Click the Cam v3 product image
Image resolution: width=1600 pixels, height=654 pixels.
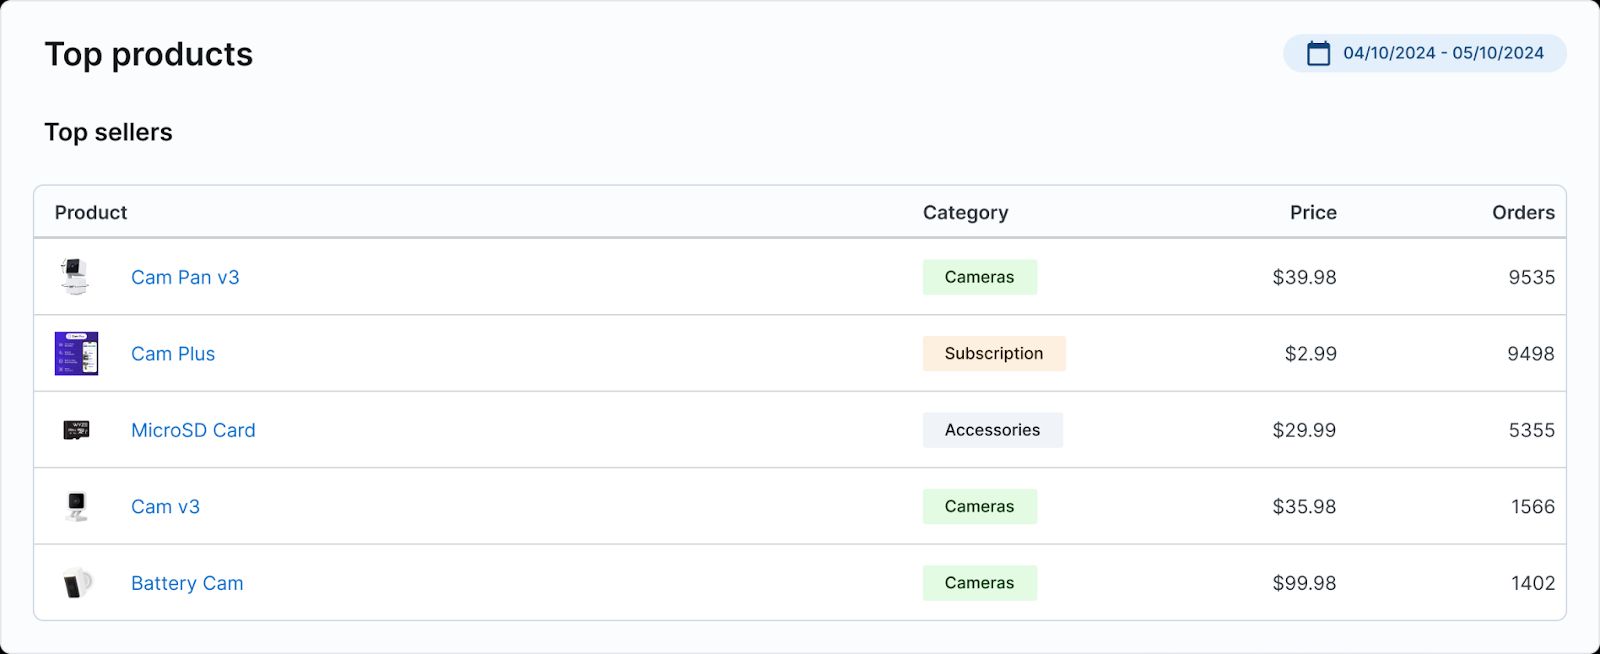coord(76,507)
